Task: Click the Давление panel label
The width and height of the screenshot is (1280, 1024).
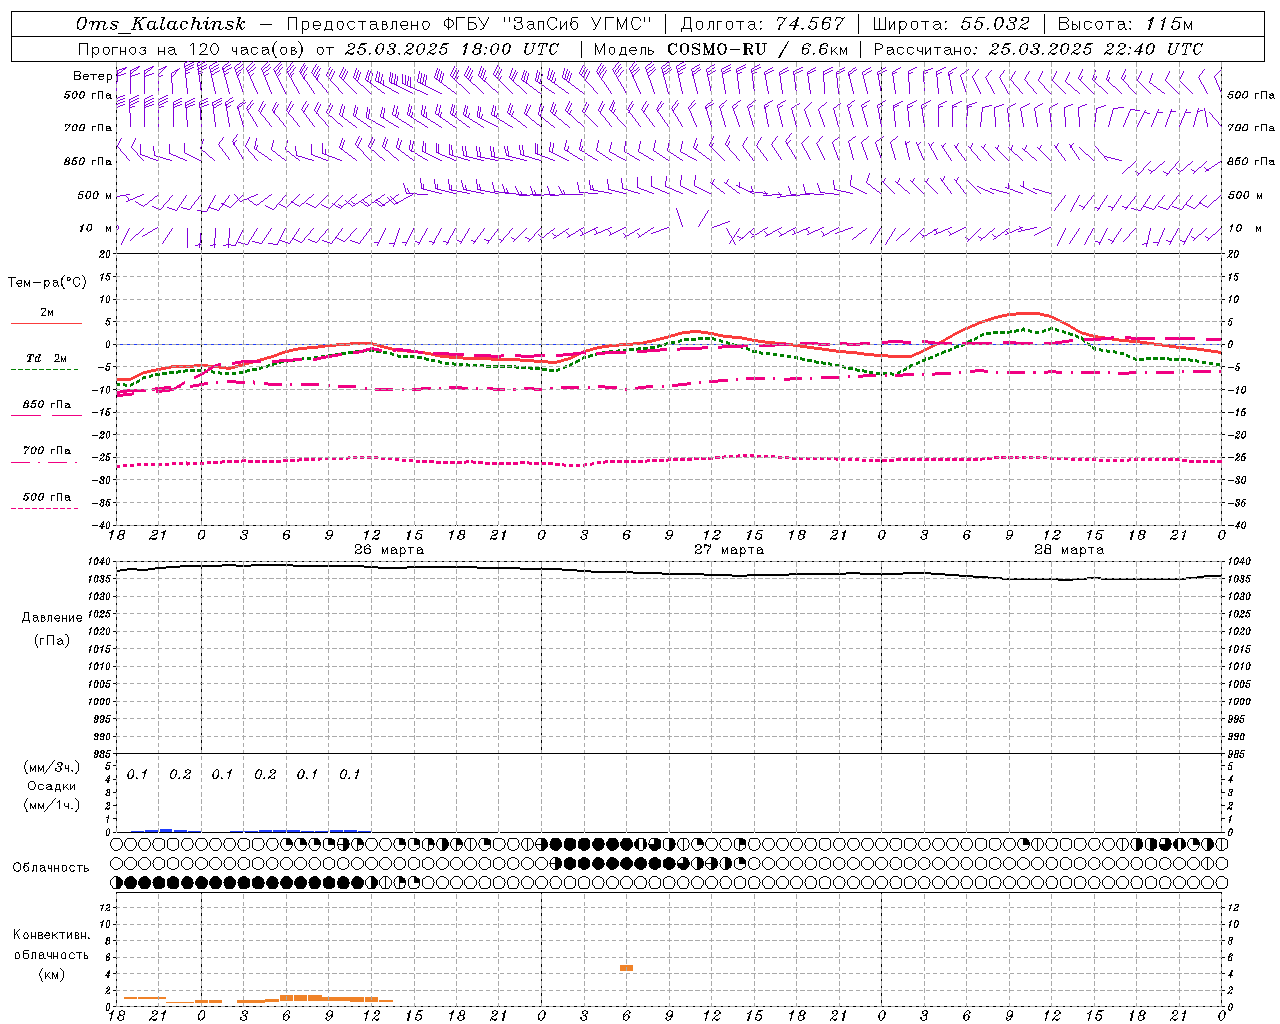Action: tap(52, 618)
